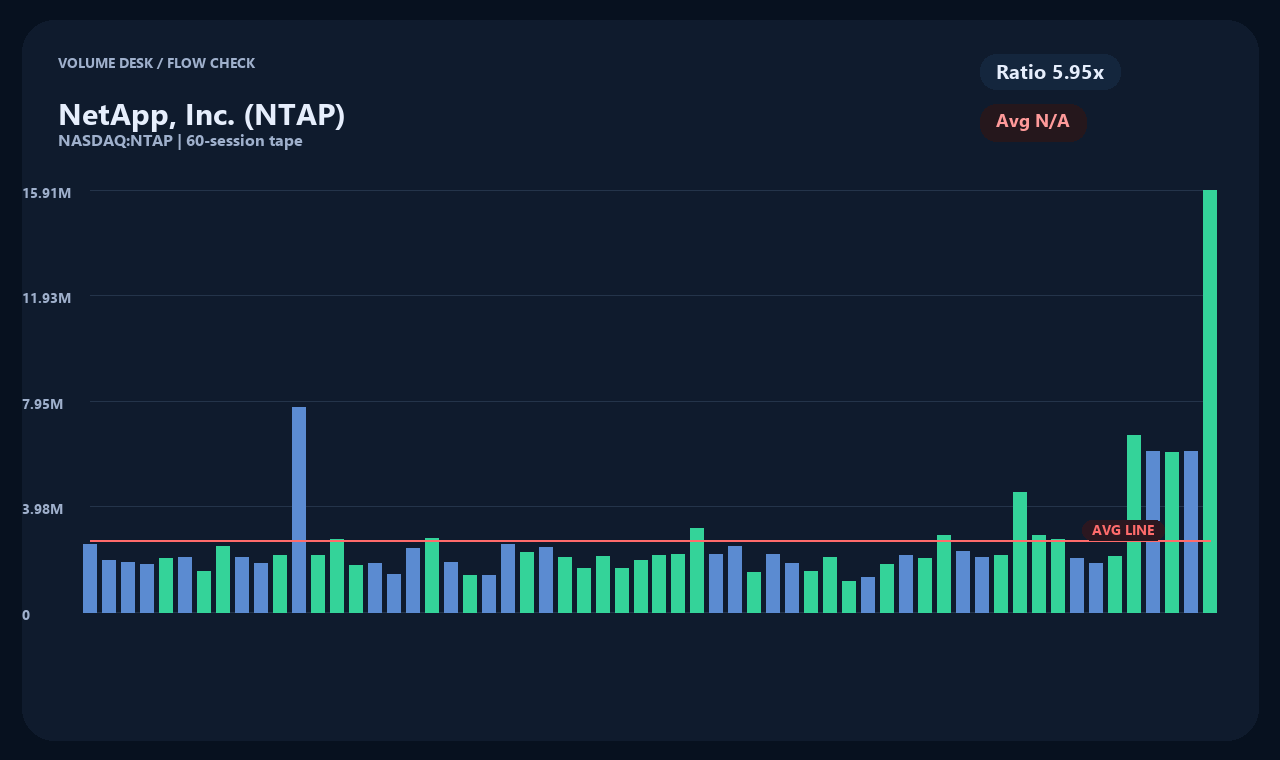Viewport: 1280px width, 760px height.
Task: Click the 15.91M axis label
Action: pos(46,192)
